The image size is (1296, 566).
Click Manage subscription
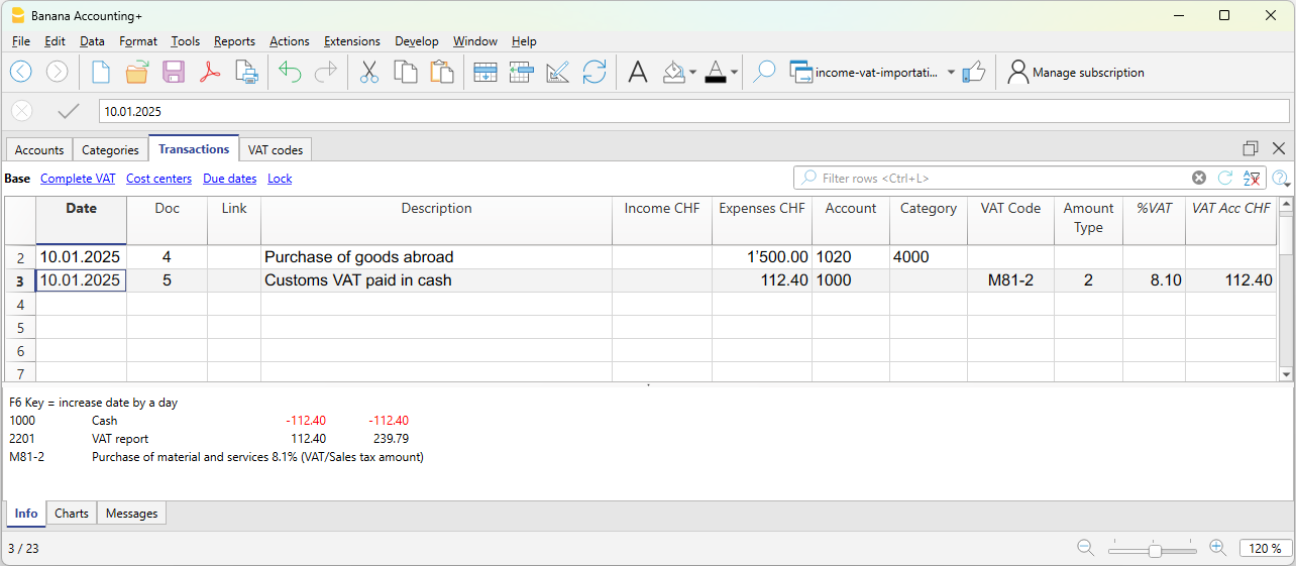(1076, 72)
